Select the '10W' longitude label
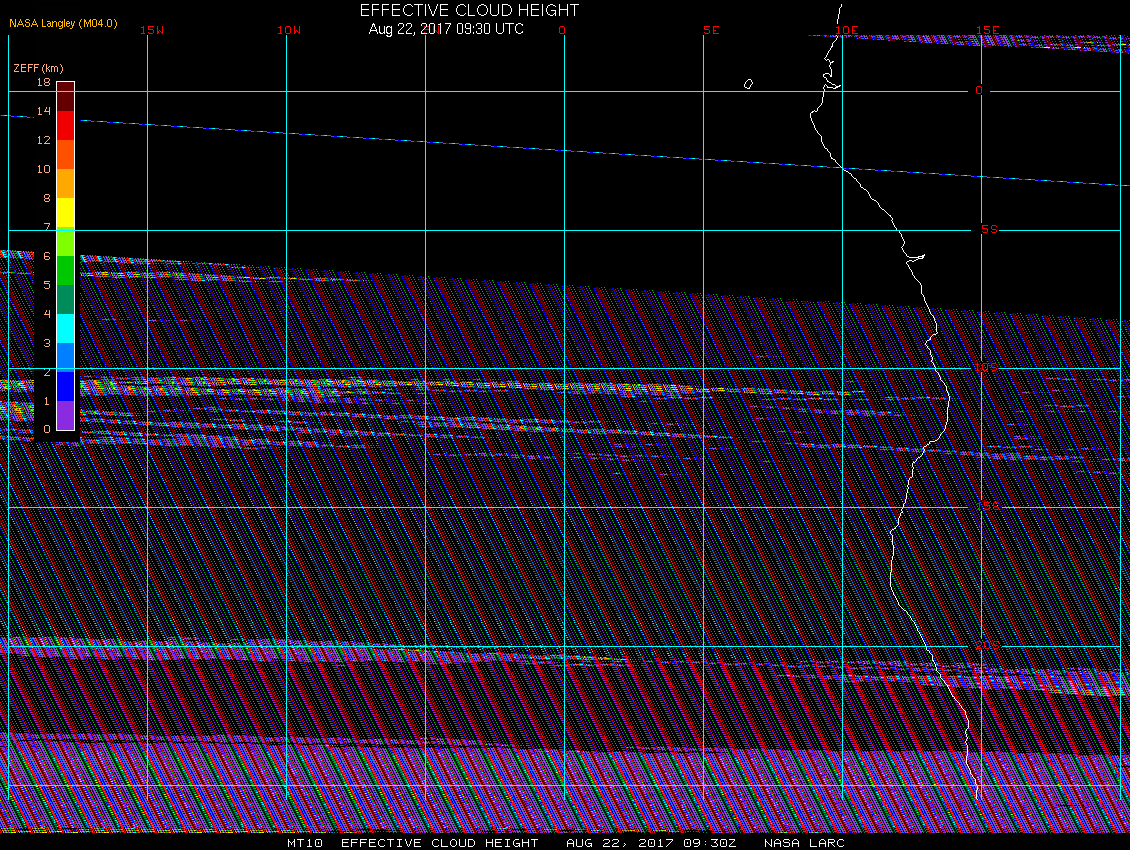Screen dimensions: 1130x850 289,30
